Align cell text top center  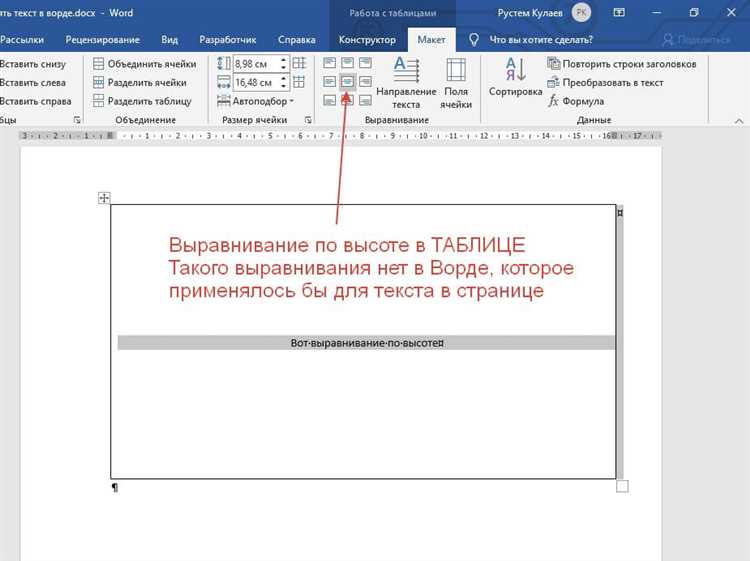point(348,63)
